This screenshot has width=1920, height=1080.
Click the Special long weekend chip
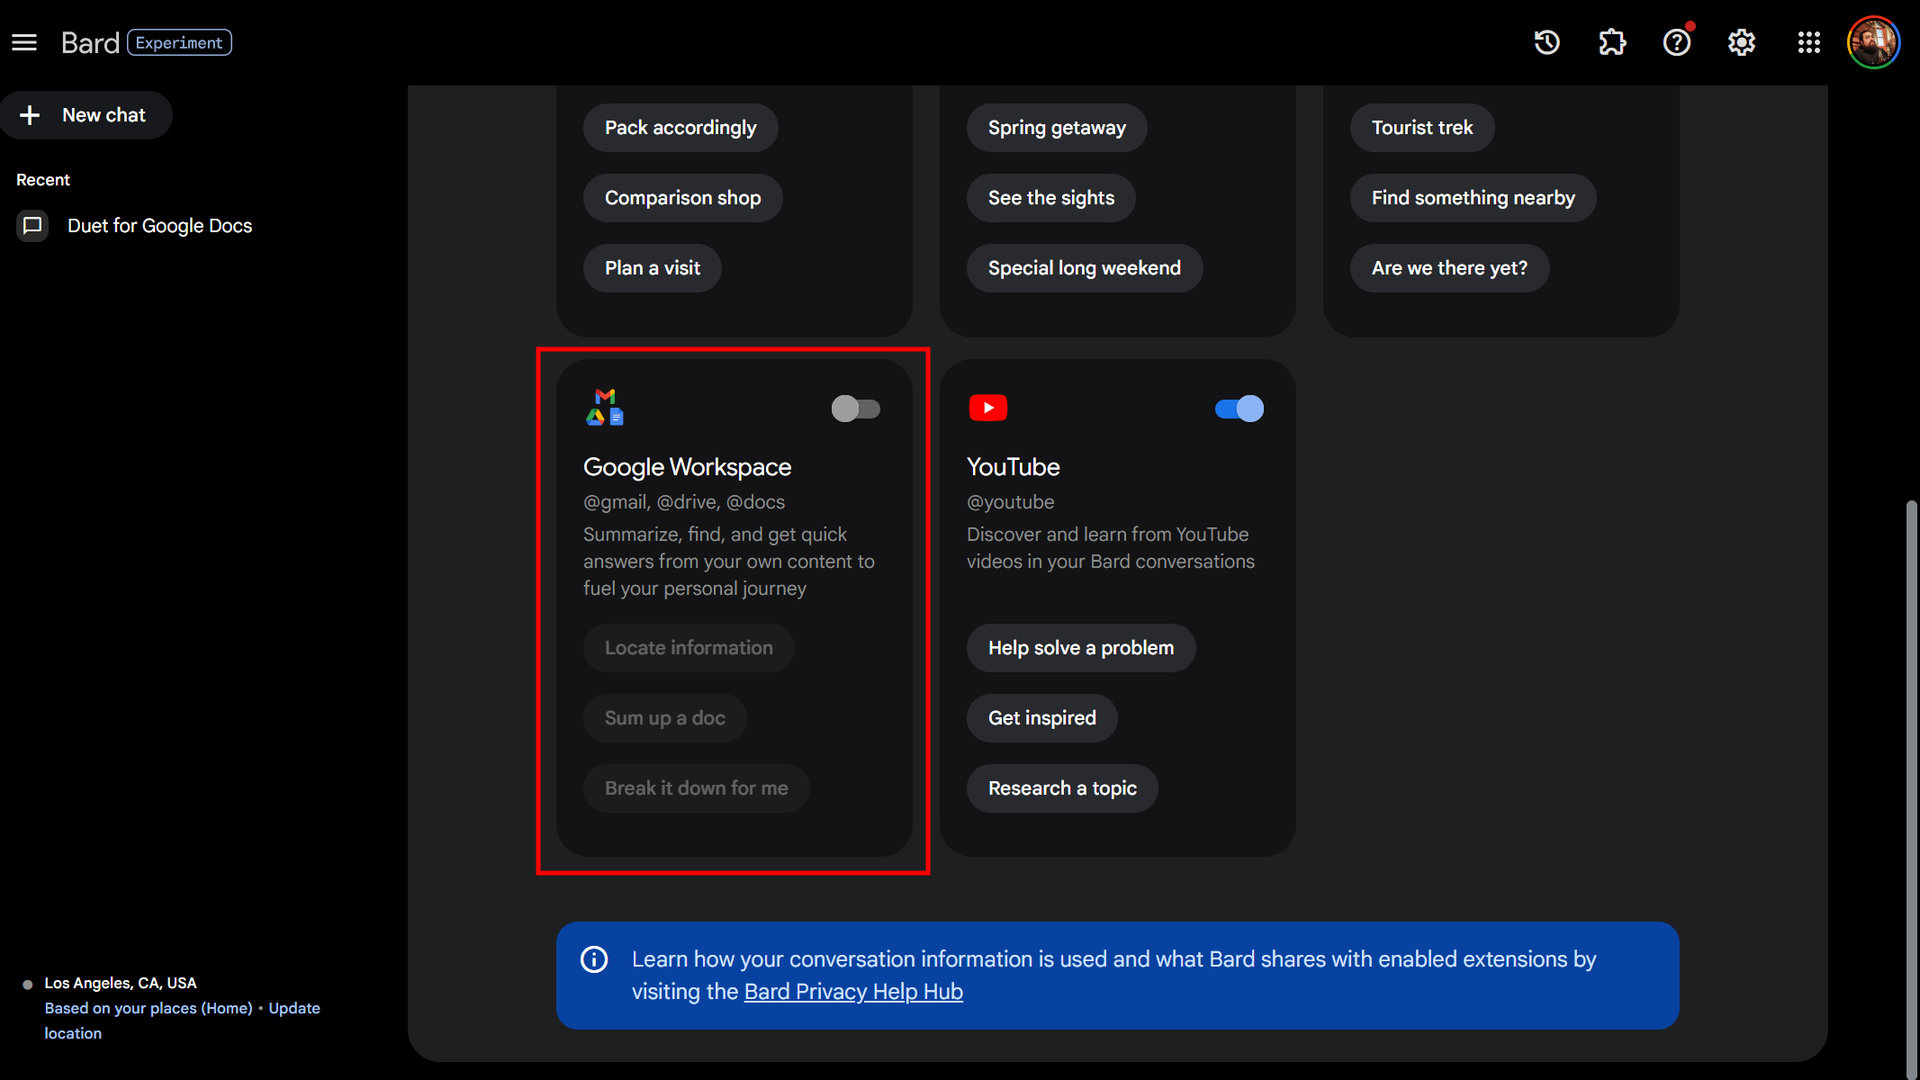pos(1084,268)
